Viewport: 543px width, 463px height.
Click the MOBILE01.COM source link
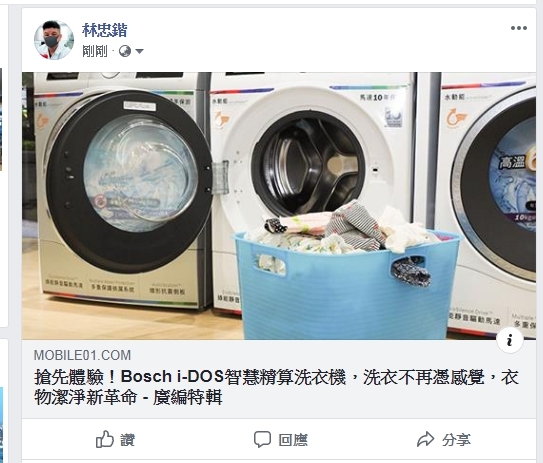pyautogui.click(x=82, y=355)
